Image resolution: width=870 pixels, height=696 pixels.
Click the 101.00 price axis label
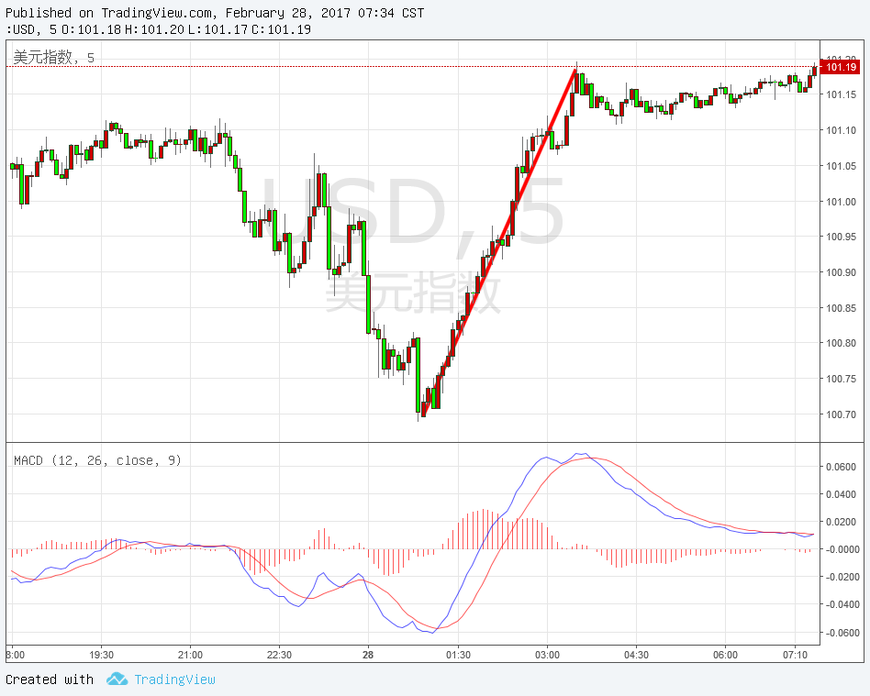tap(841, 201)
